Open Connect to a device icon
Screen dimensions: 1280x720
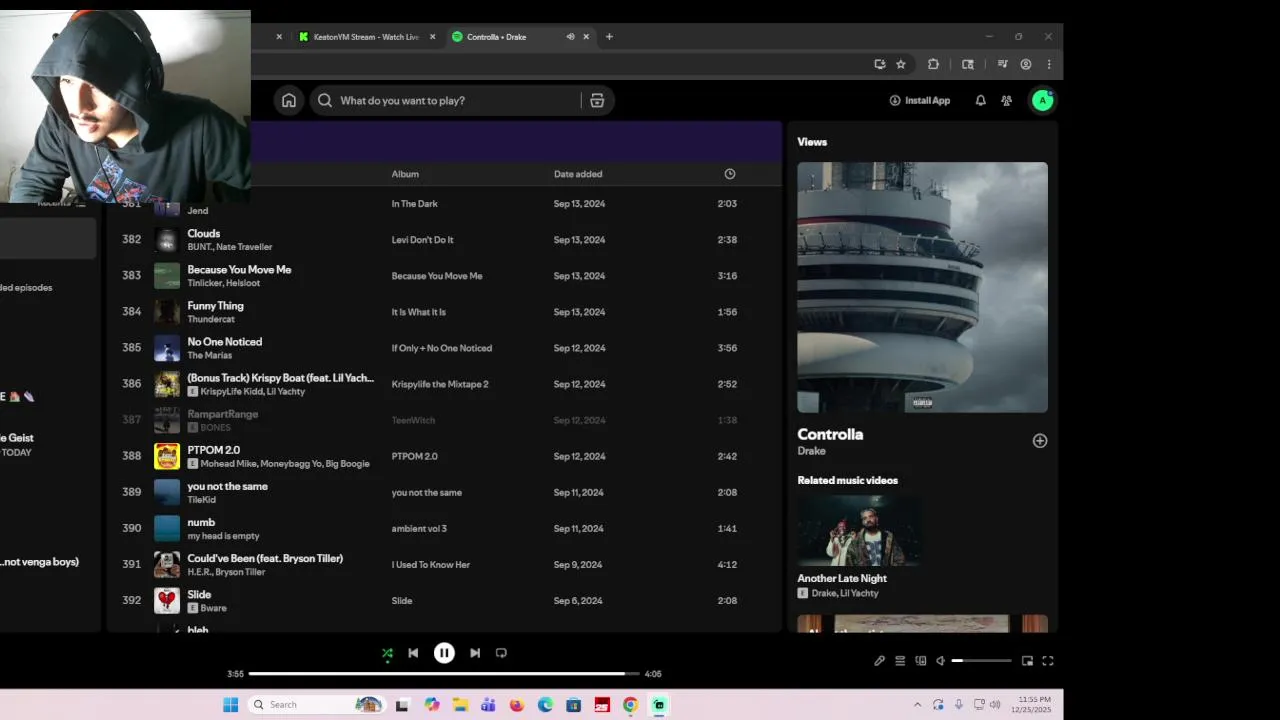(921, 661)
